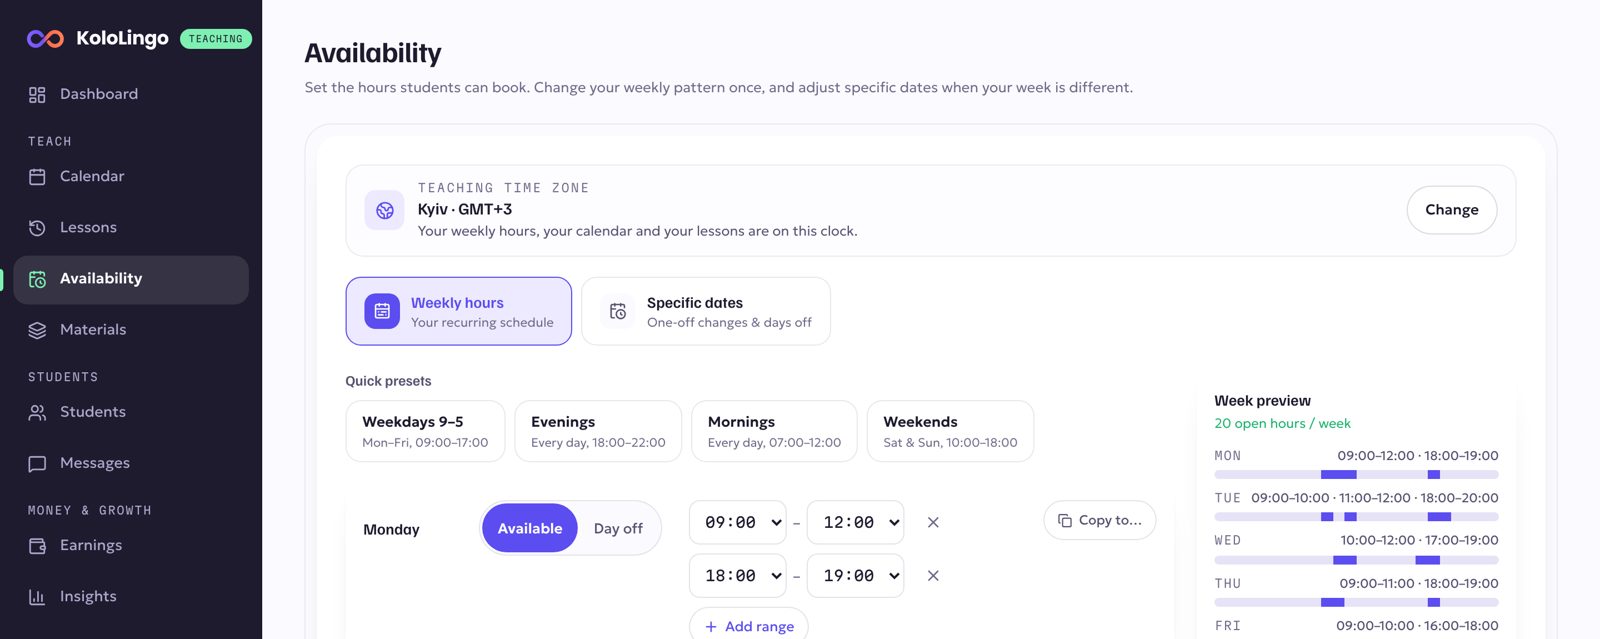Click the Materials layers icon
The width and height of the screenshot is (1600, 639).
[x=37, y=330]
